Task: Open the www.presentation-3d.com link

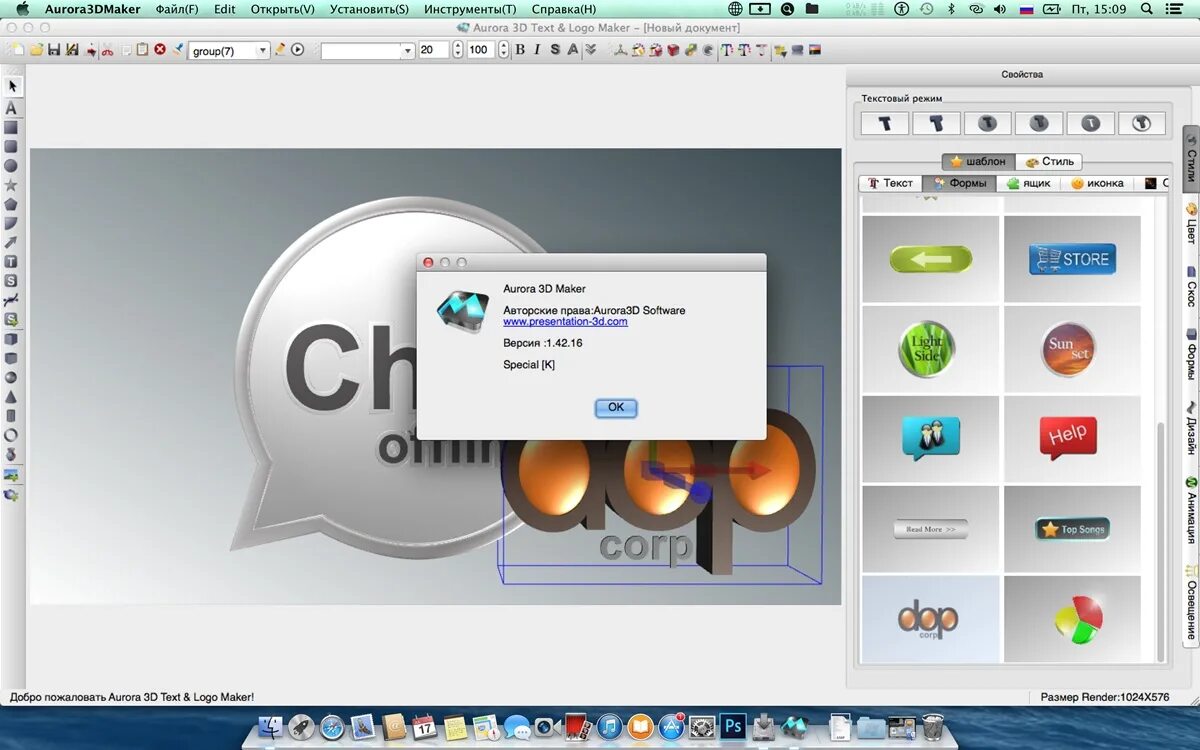Action: [565, 322]
